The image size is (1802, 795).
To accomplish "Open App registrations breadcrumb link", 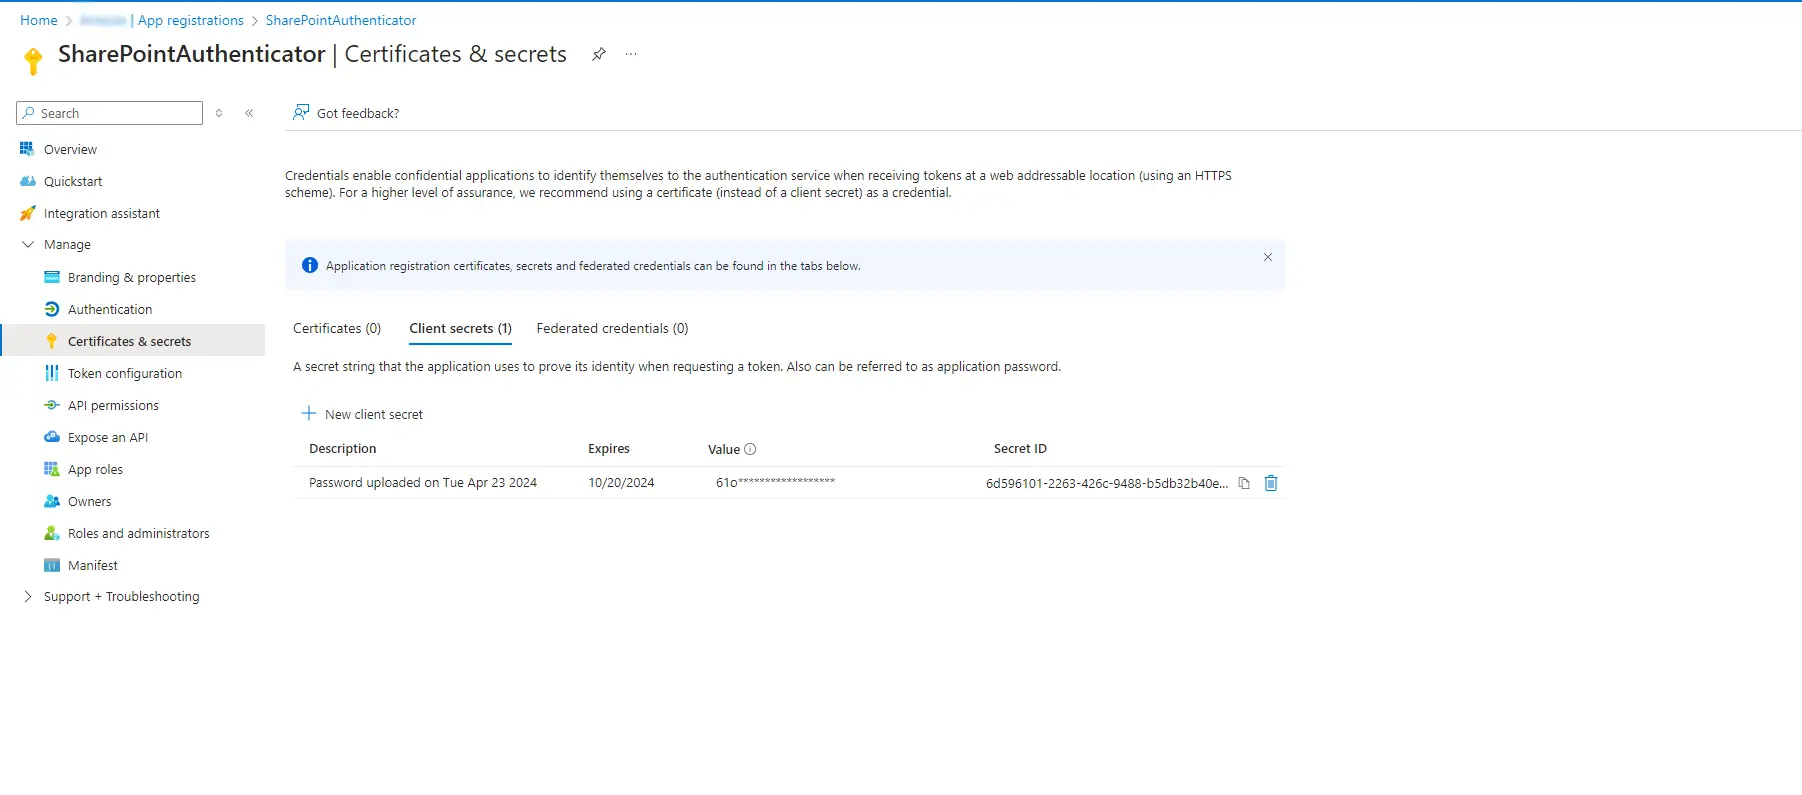I will pos(190,20).
